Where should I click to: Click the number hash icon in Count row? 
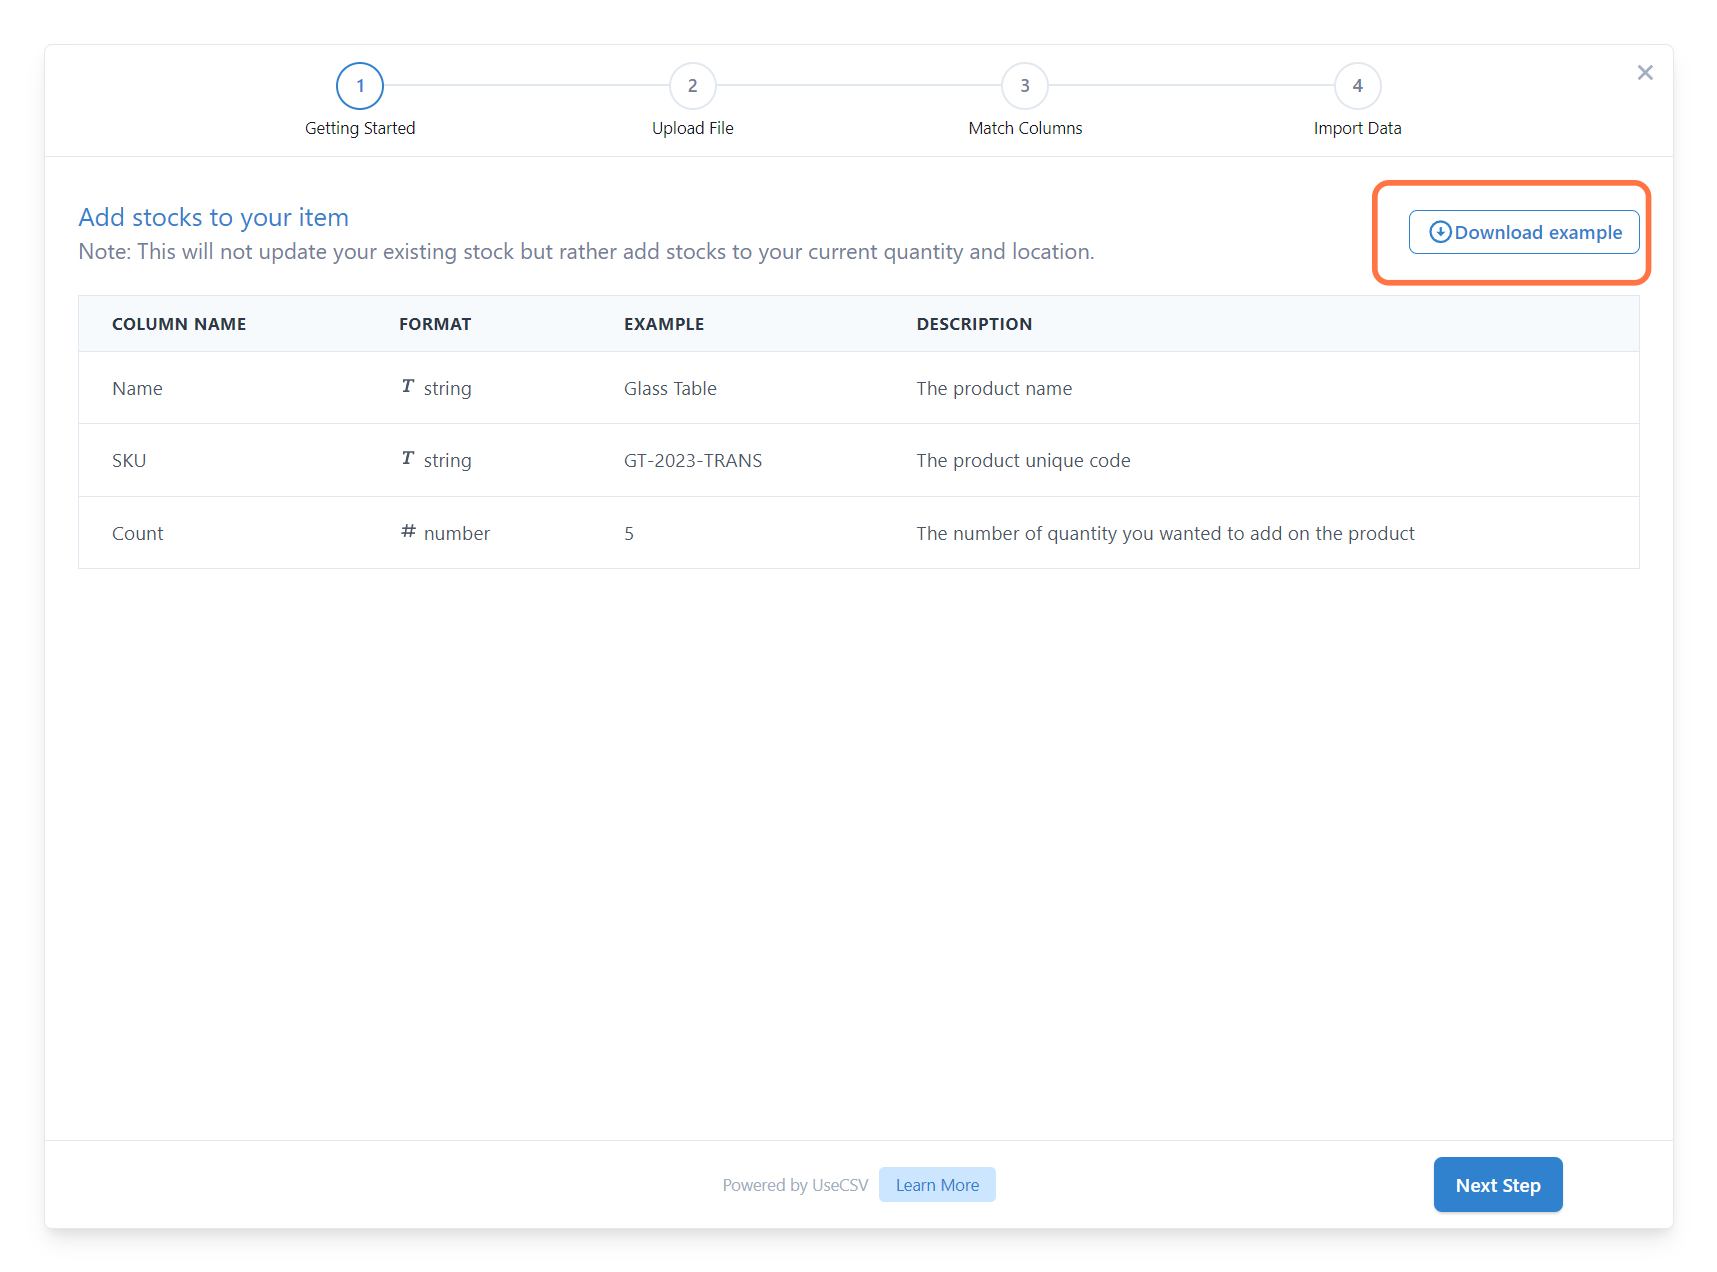click(408, 531)
